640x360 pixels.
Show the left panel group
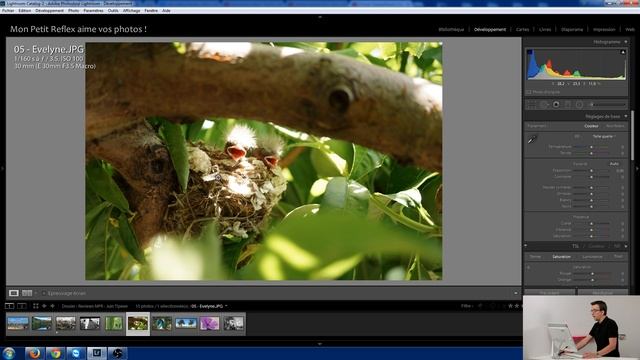pos(2,168)
